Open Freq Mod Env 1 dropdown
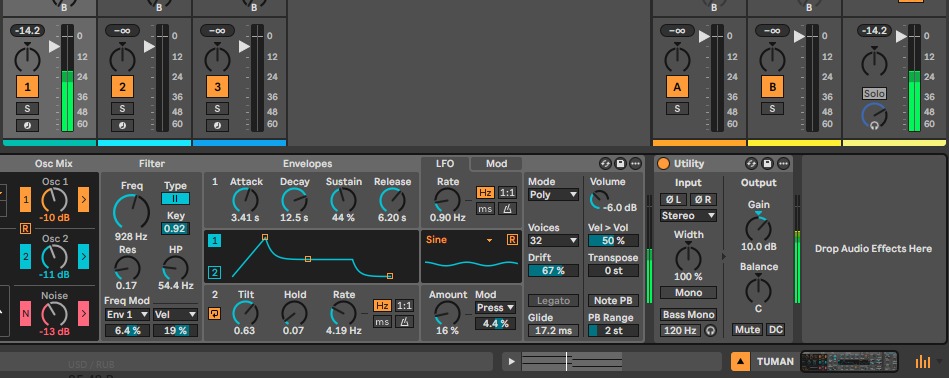Screen dimensions: 949x378 pyautogui.click(x=127, y=314)
